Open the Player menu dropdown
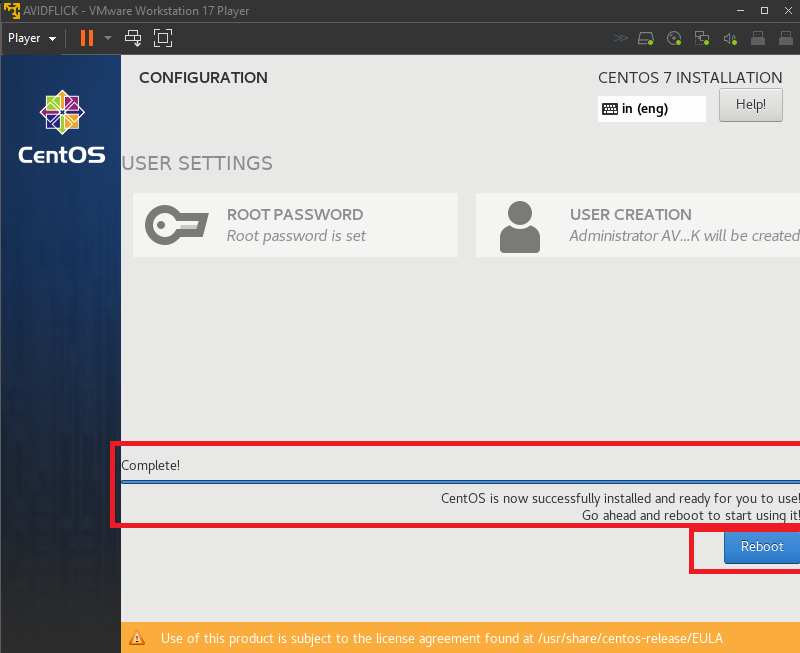Screen dimensions: 800x653 coord(32,38)
